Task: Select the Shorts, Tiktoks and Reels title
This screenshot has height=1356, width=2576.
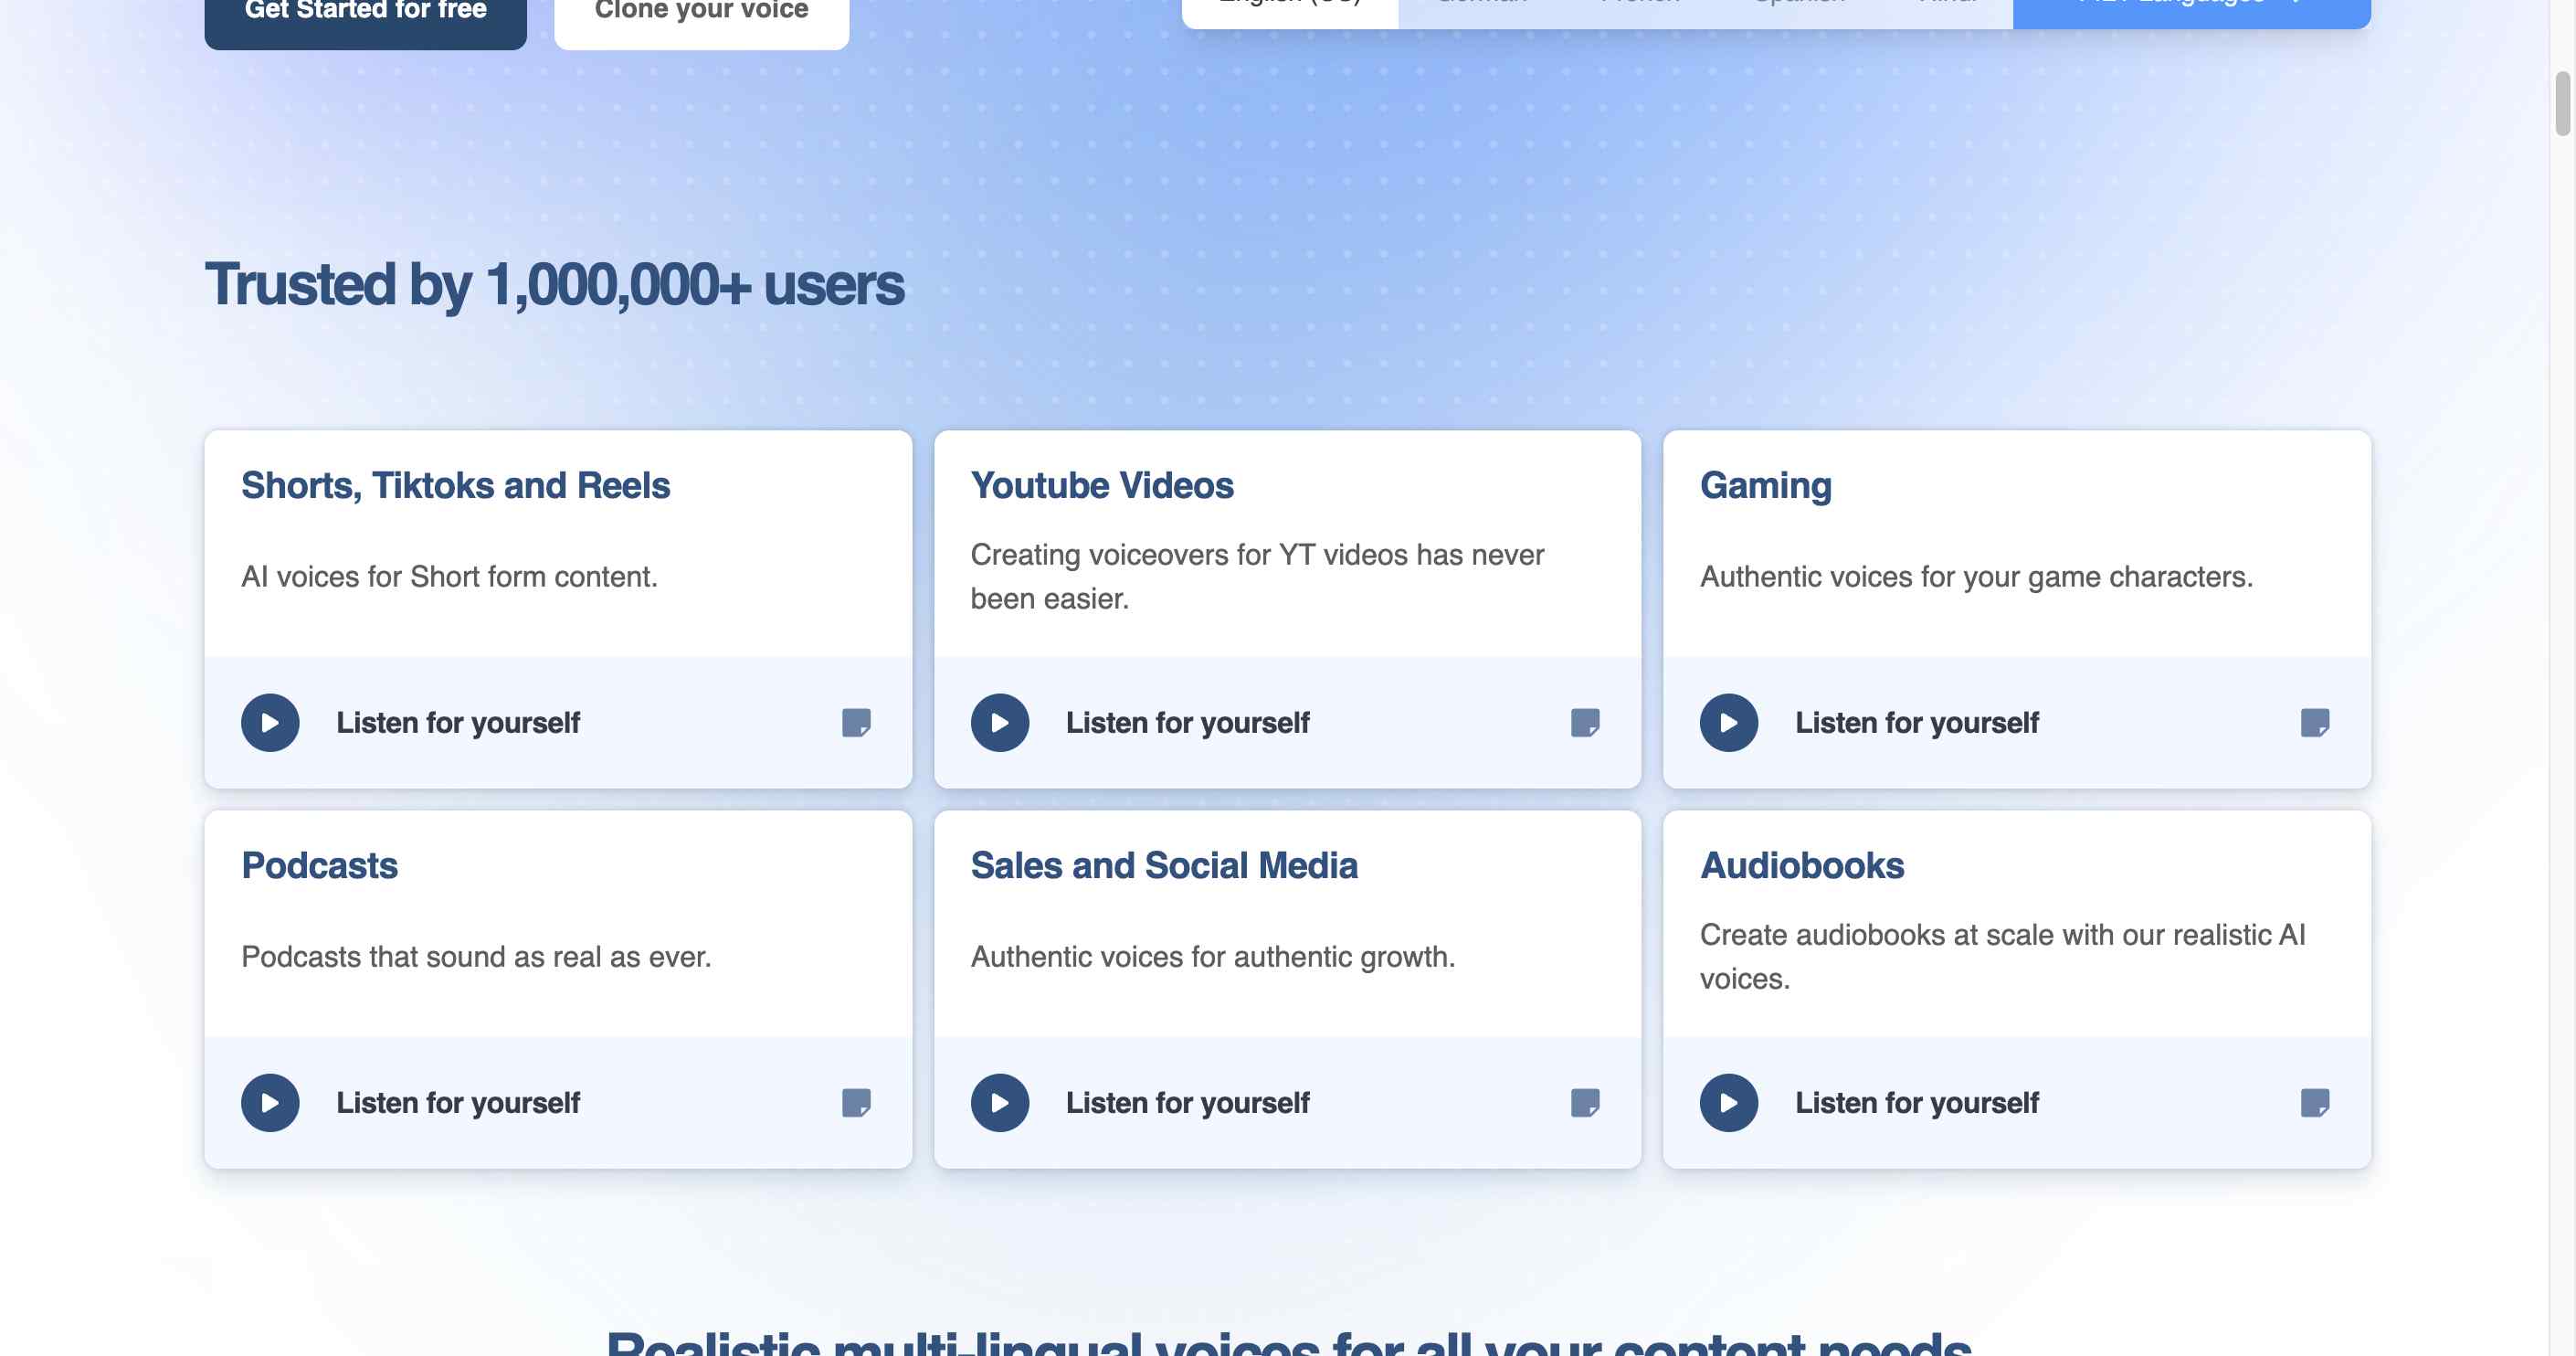Action: 456,486
